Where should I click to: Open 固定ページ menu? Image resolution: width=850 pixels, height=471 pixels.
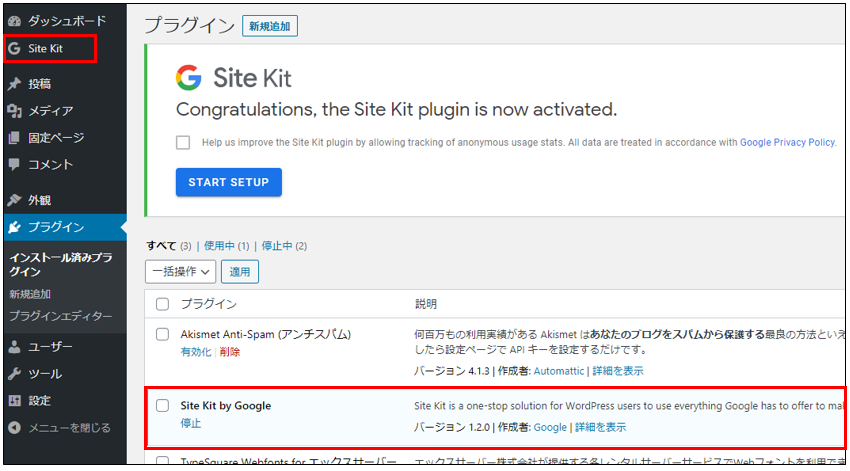click(x=56, y=138)
